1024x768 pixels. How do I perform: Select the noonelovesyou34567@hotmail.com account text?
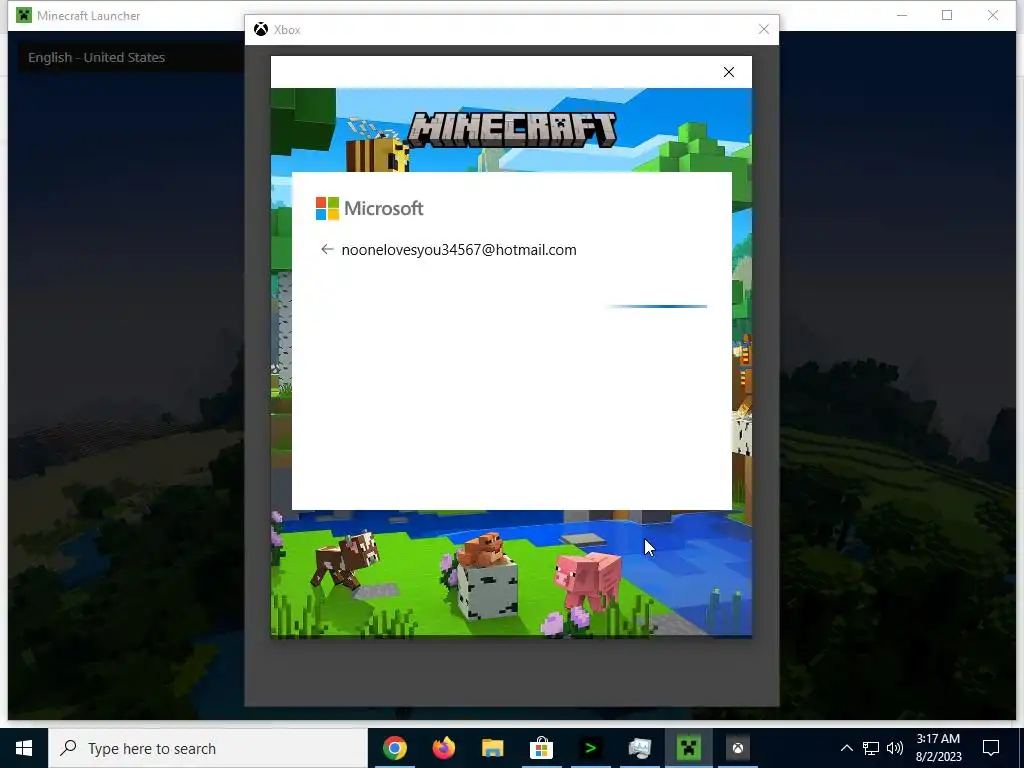[x=458, y=250]
